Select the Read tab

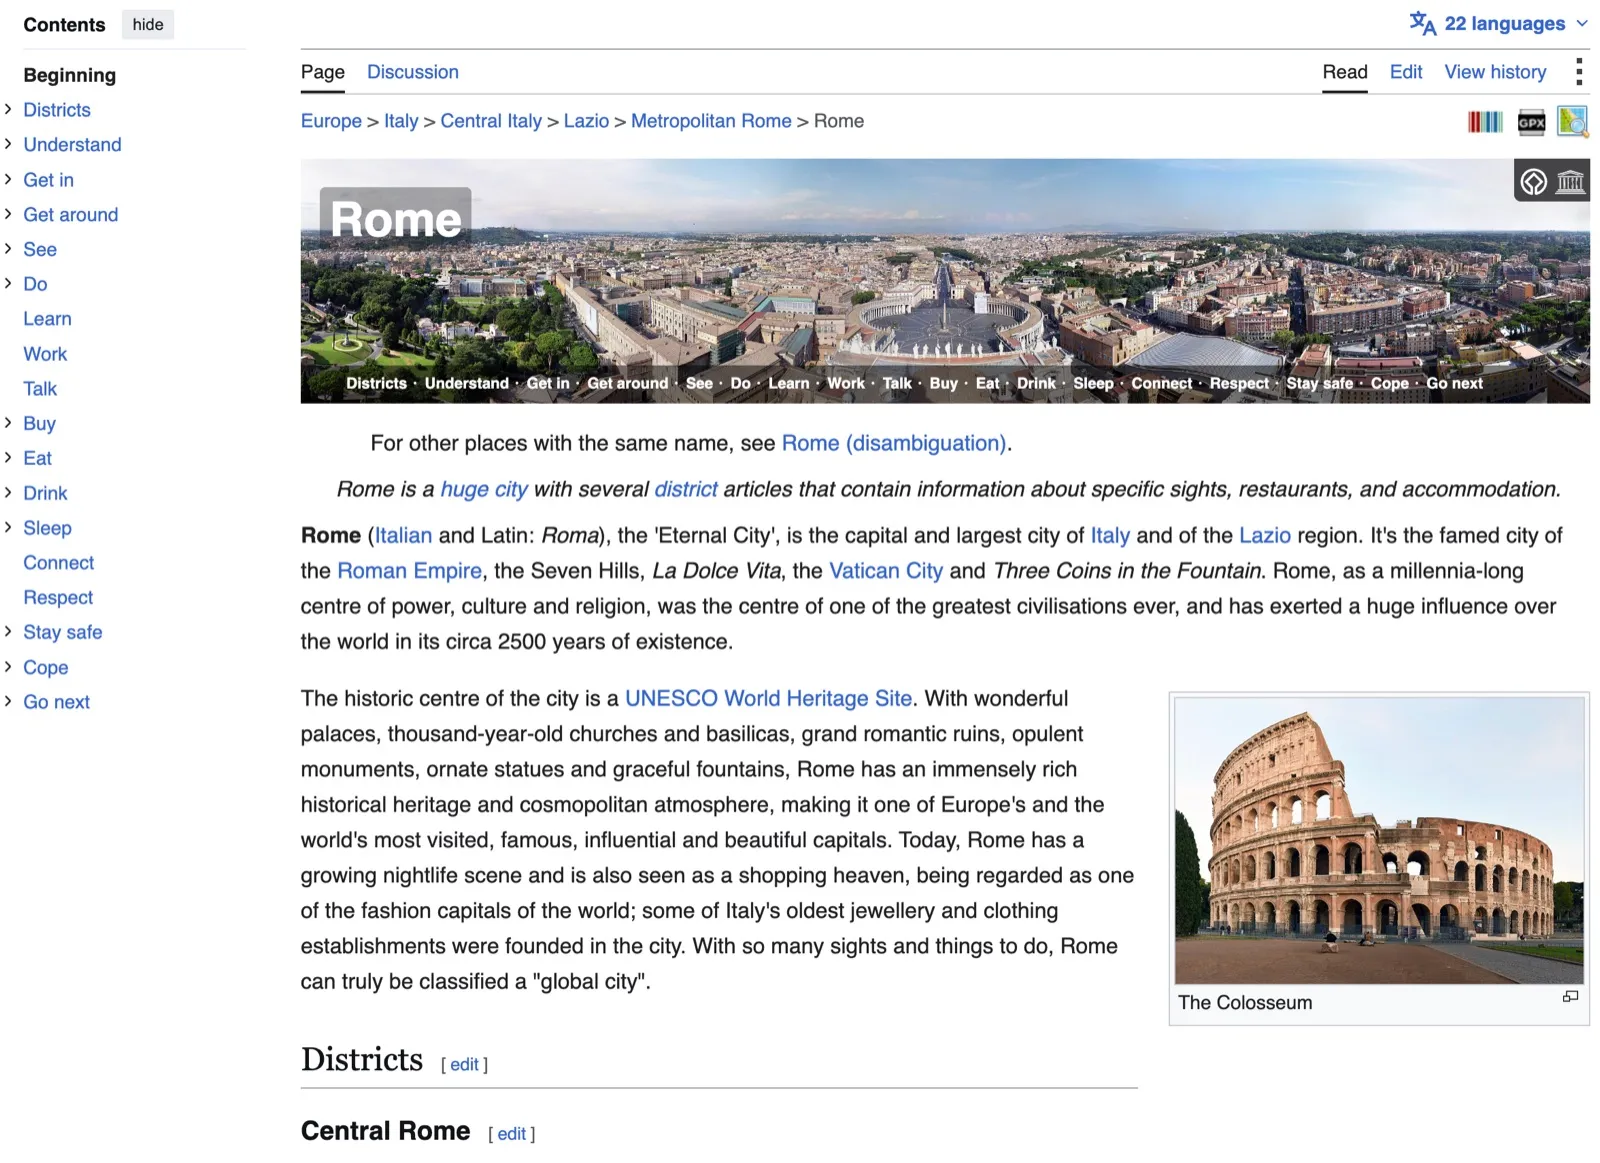1345,72
